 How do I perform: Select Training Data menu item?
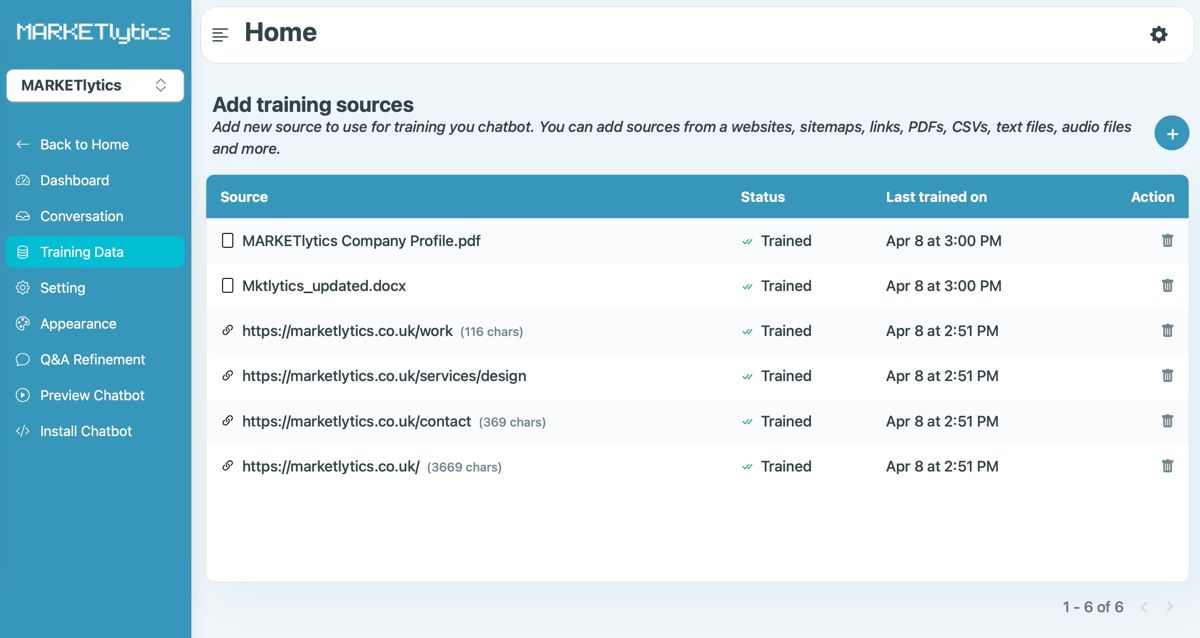coord(95,252)
